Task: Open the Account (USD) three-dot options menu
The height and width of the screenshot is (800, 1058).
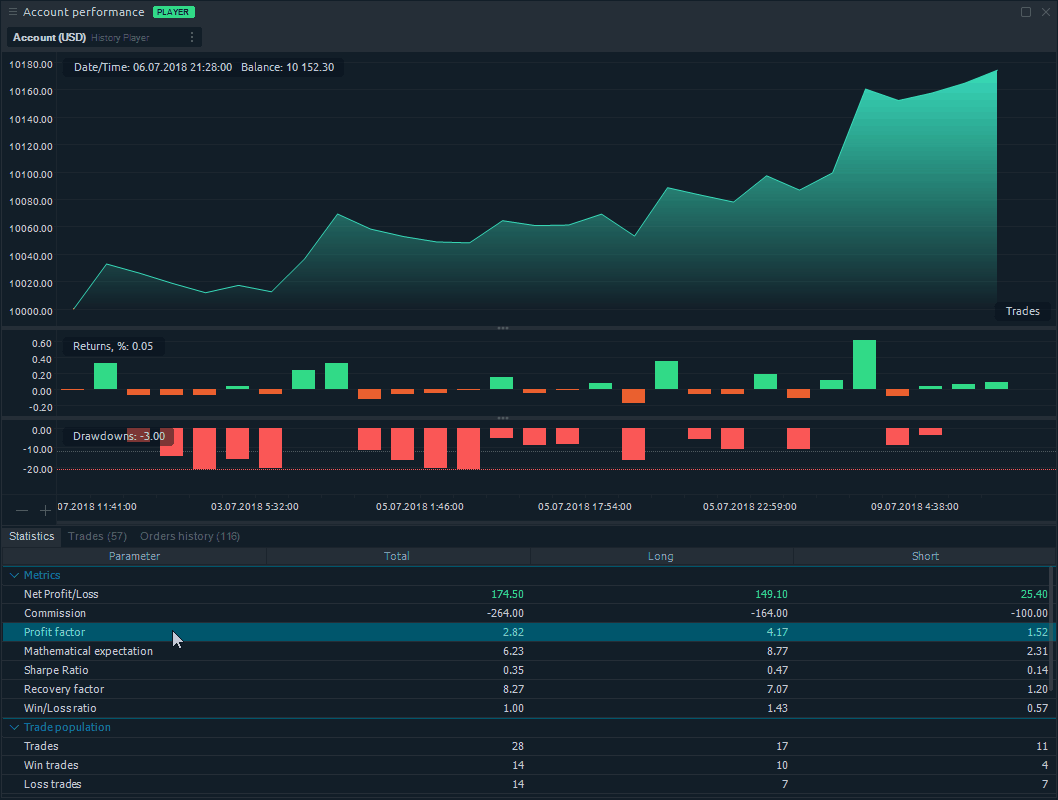Action: click(192, 38)
